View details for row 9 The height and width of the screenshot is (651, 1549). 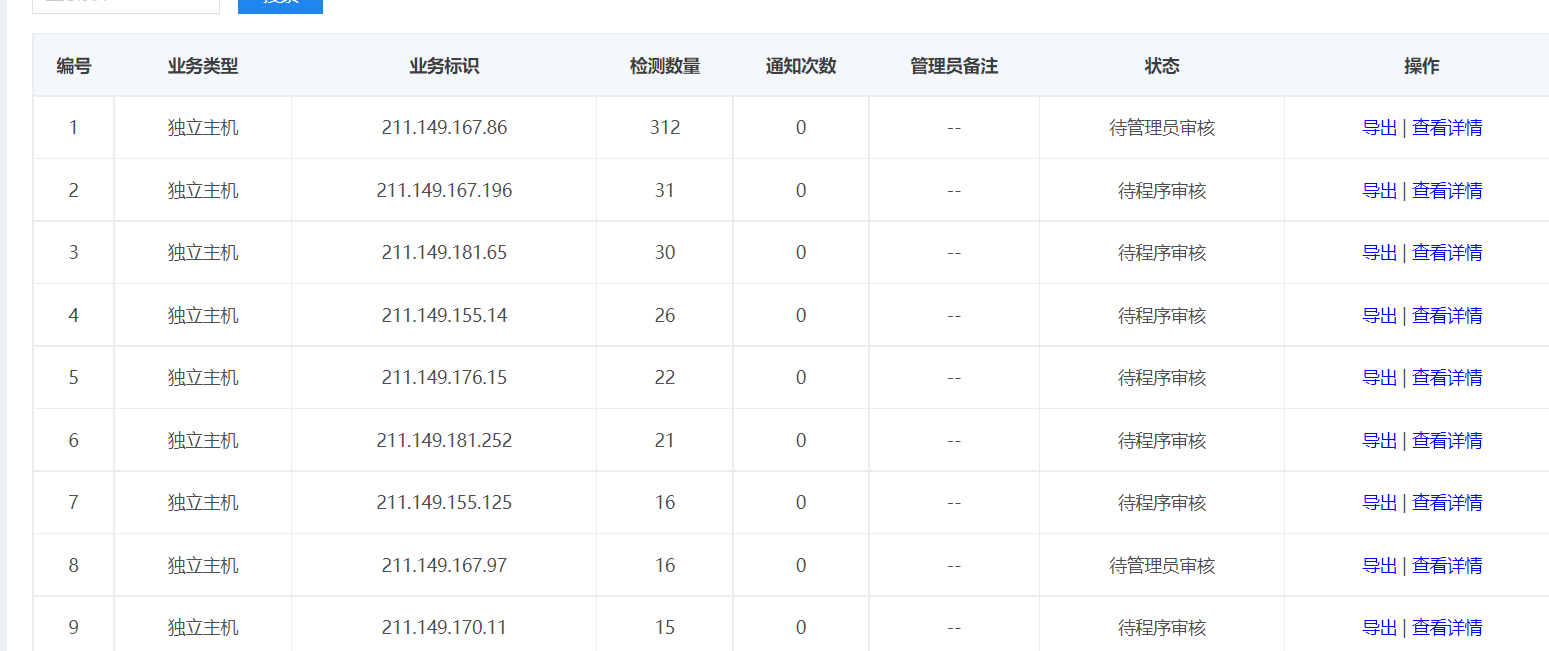(1446, 628)
